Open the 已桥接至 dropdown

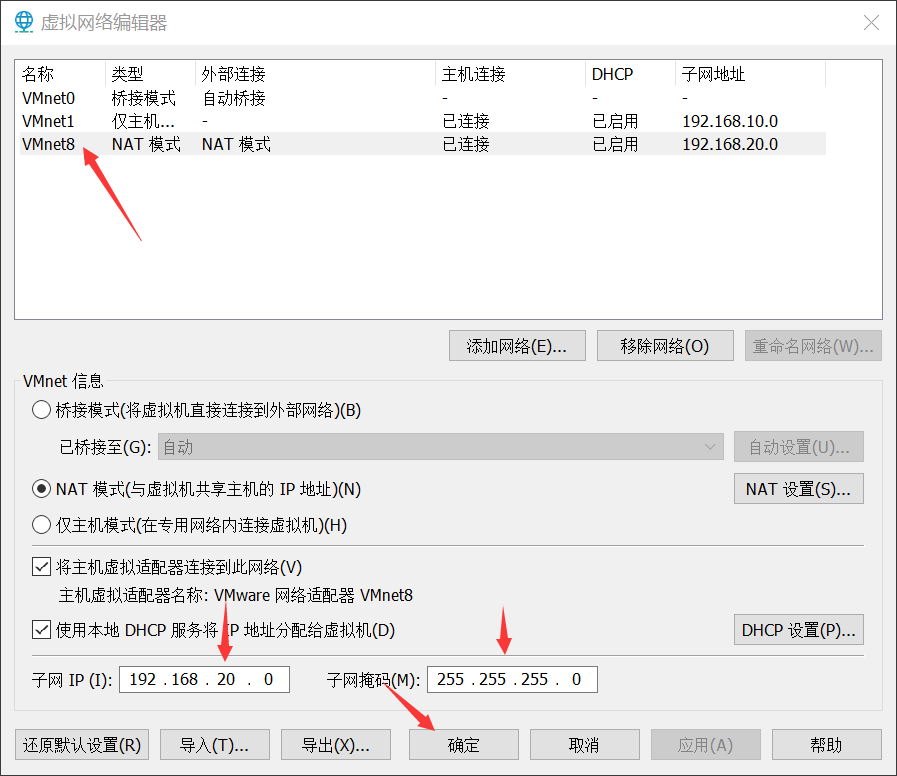440,447
